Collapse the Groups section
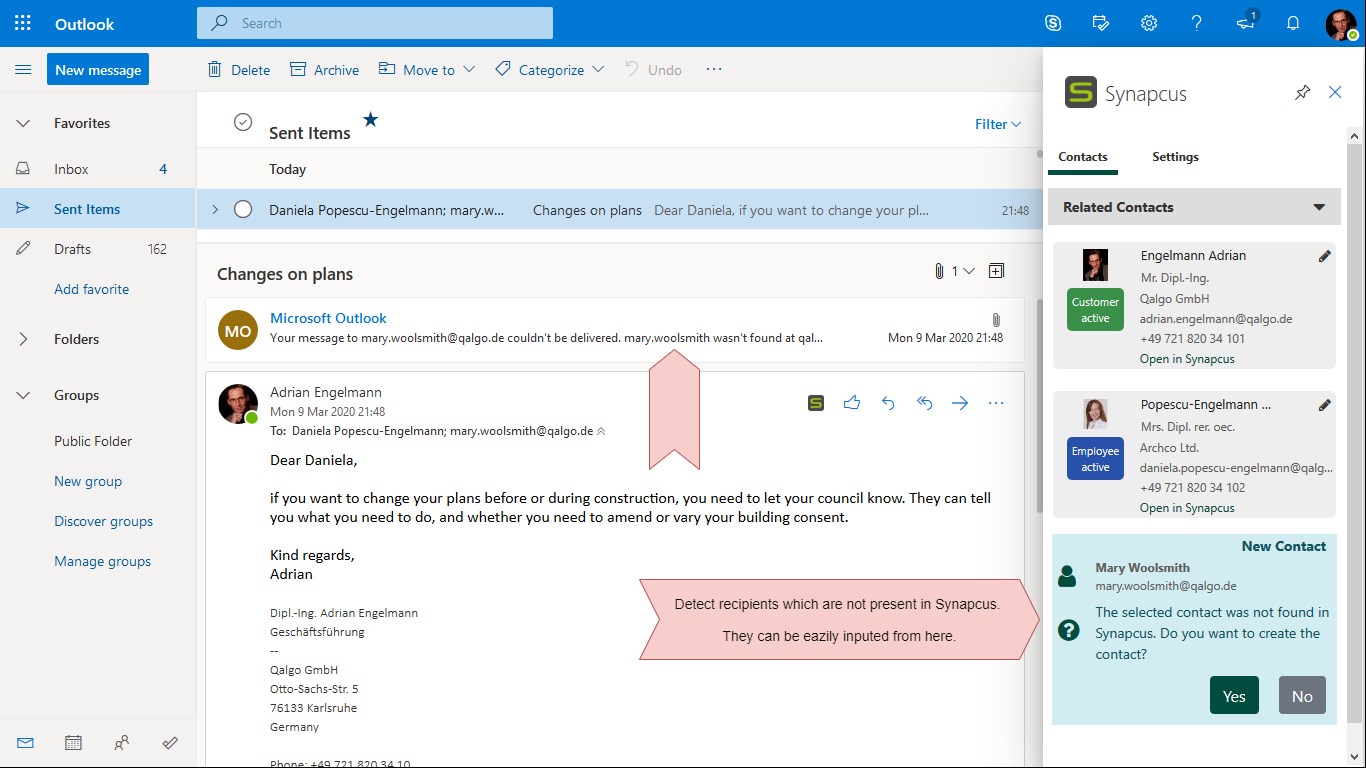 [x=23, y=395]
